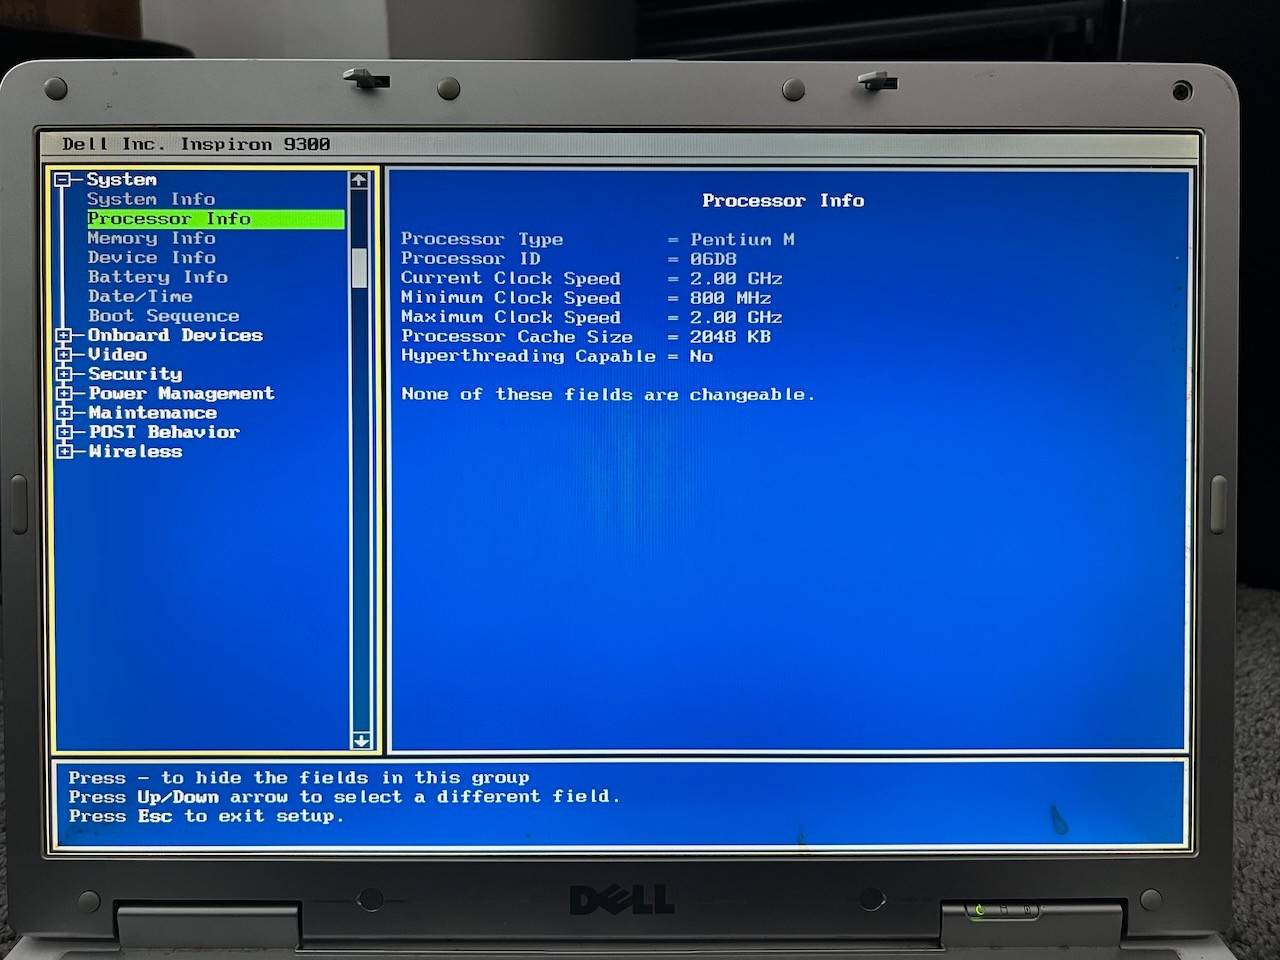The height and width of the screenshot is (960, 1280).
Task: Select the Power Management label
Action: click(x=181, y=393)
